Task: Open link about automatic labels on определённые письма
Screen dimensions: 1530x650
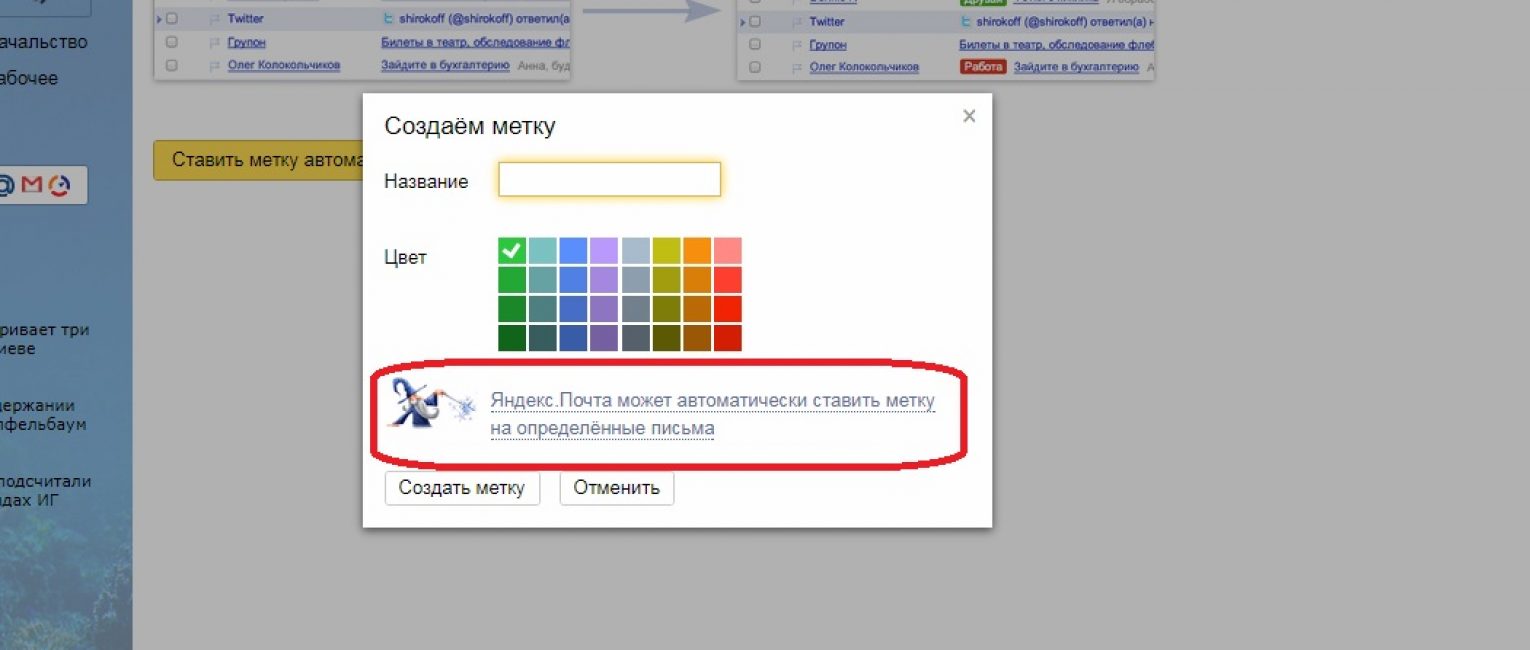Action: point(712,415)
